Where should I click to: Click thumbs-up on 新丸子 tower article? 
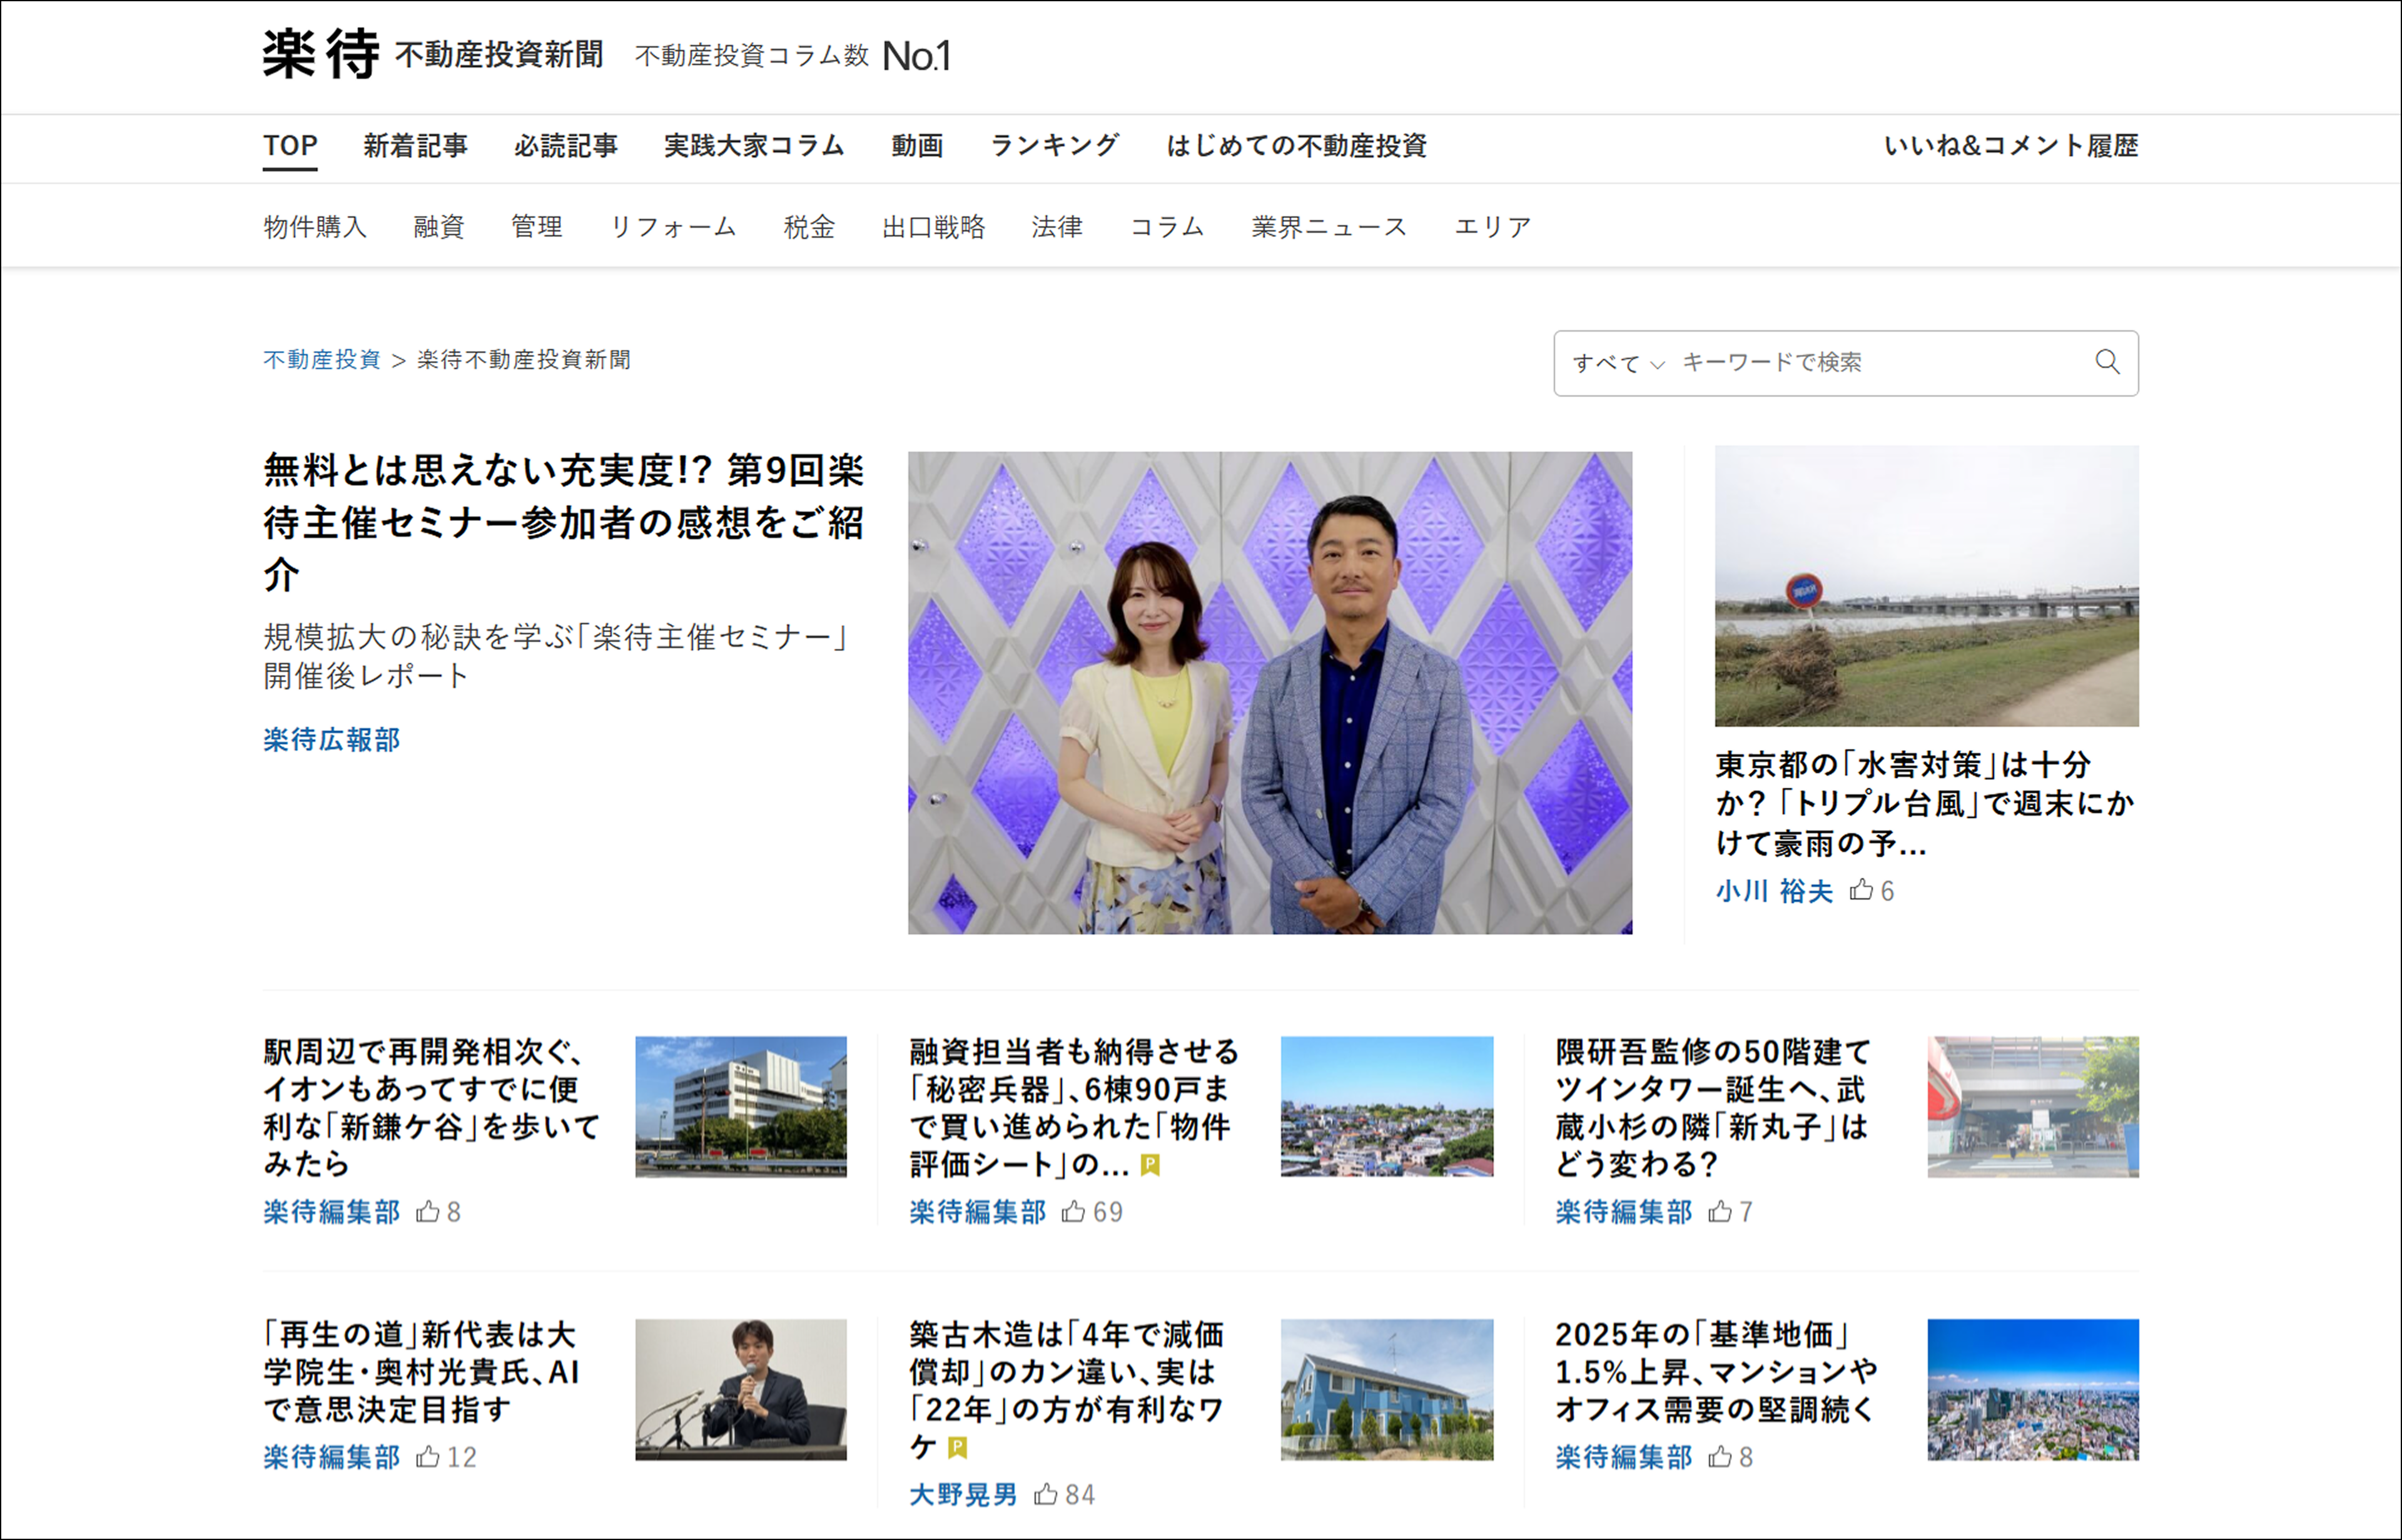click(x=1720, y=1212)
